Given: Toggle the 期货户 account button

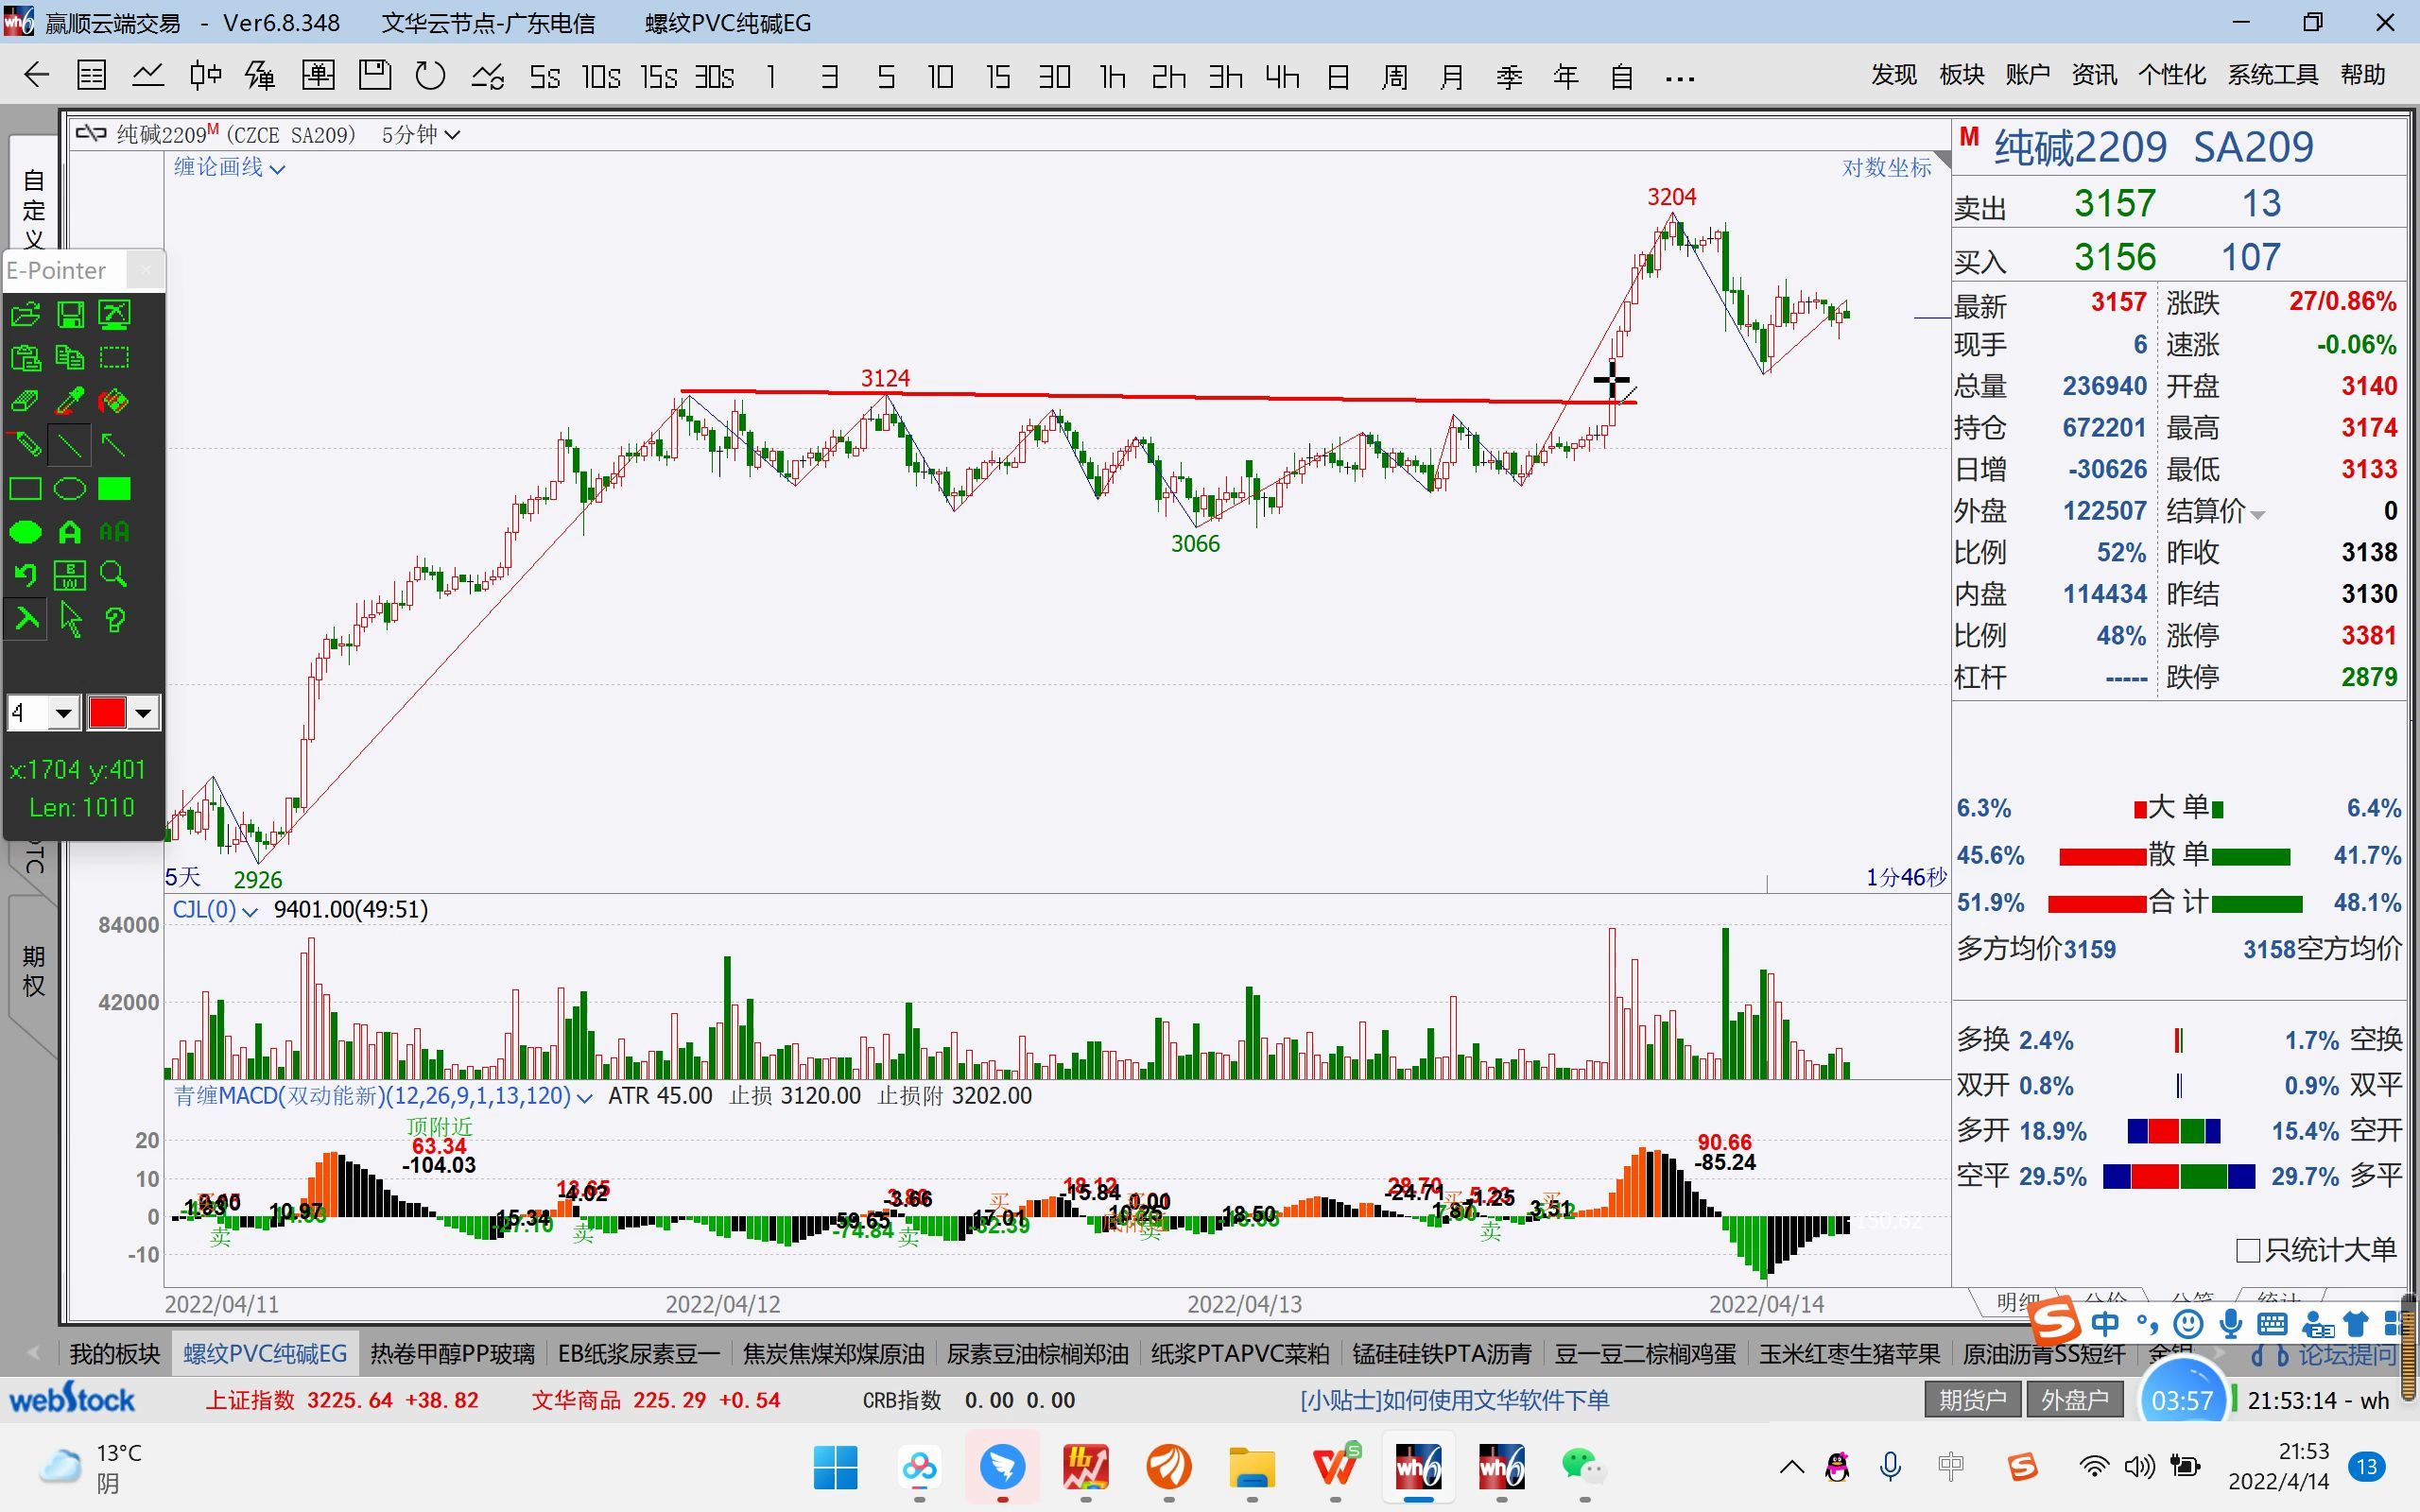Looking at the screenshot, I should tap(1972, 1400).
